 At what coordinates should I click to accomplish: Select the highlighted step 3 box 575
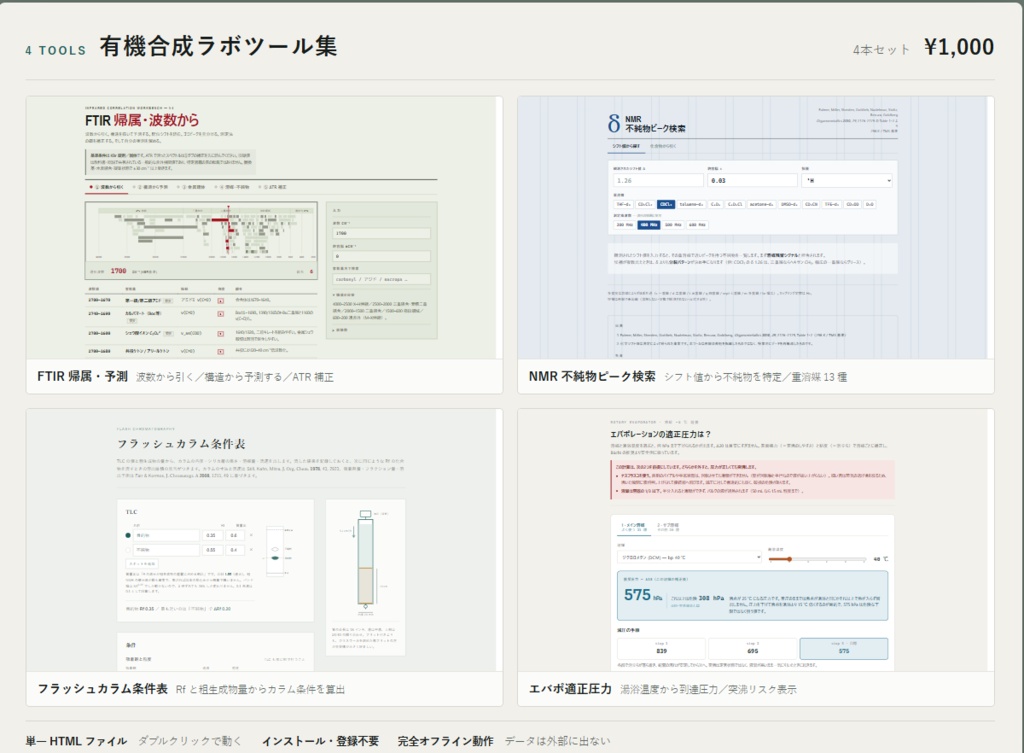pos(844,648)
